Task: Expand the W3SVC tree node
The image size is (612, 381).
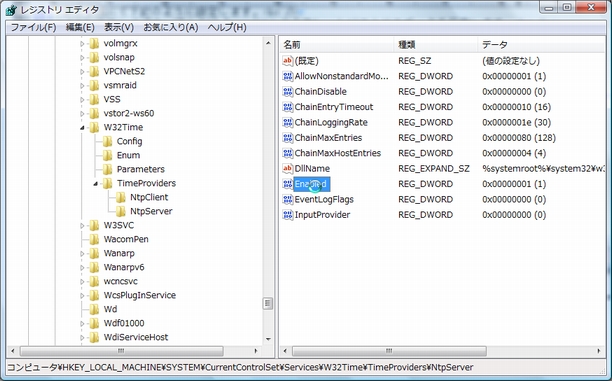Action: pos(82,226)
